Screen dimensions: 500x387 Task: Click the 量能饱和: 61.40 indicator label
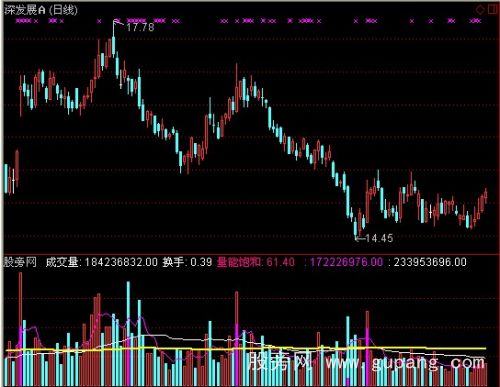click(256, 262)
